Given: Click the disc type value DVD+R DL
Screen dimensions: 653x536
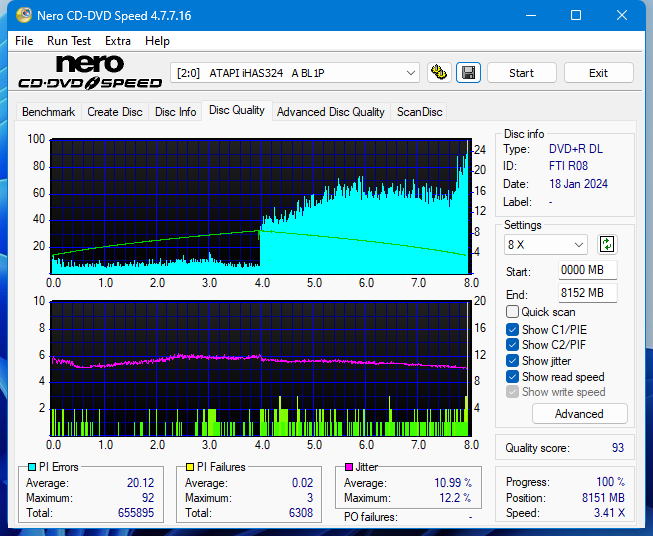Looking at the screenshot, I should 576,149.
